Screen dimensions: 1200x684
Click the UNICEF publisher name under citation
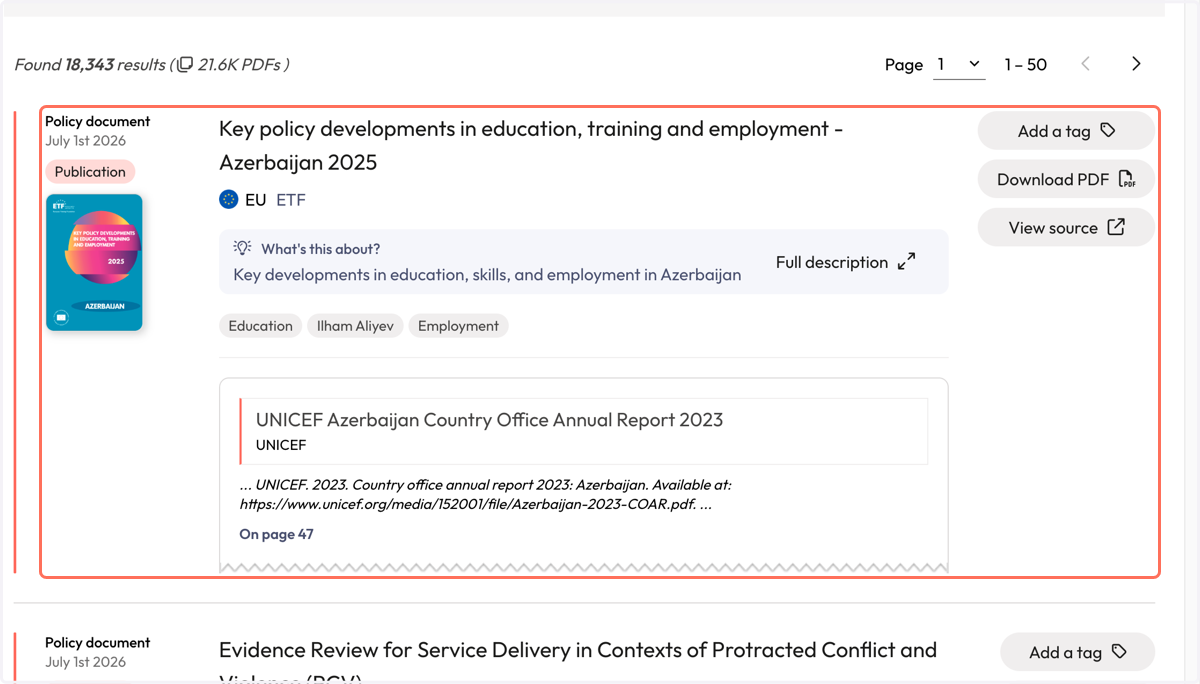coord(281,445)
